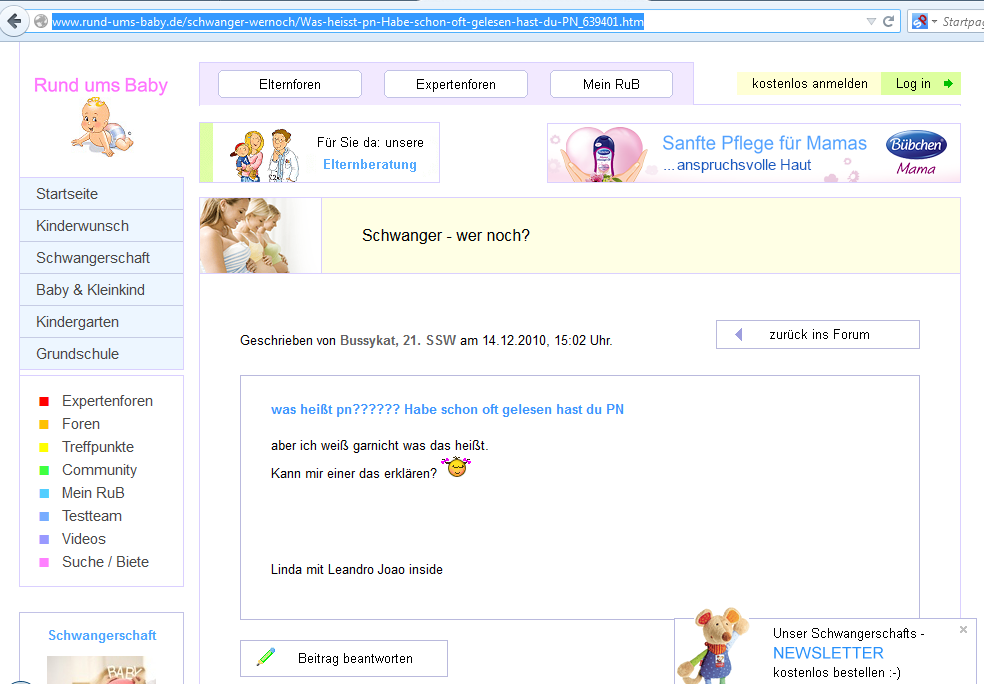
Task: Open the Mein RuB tab
Action: (x=611, y=84)
